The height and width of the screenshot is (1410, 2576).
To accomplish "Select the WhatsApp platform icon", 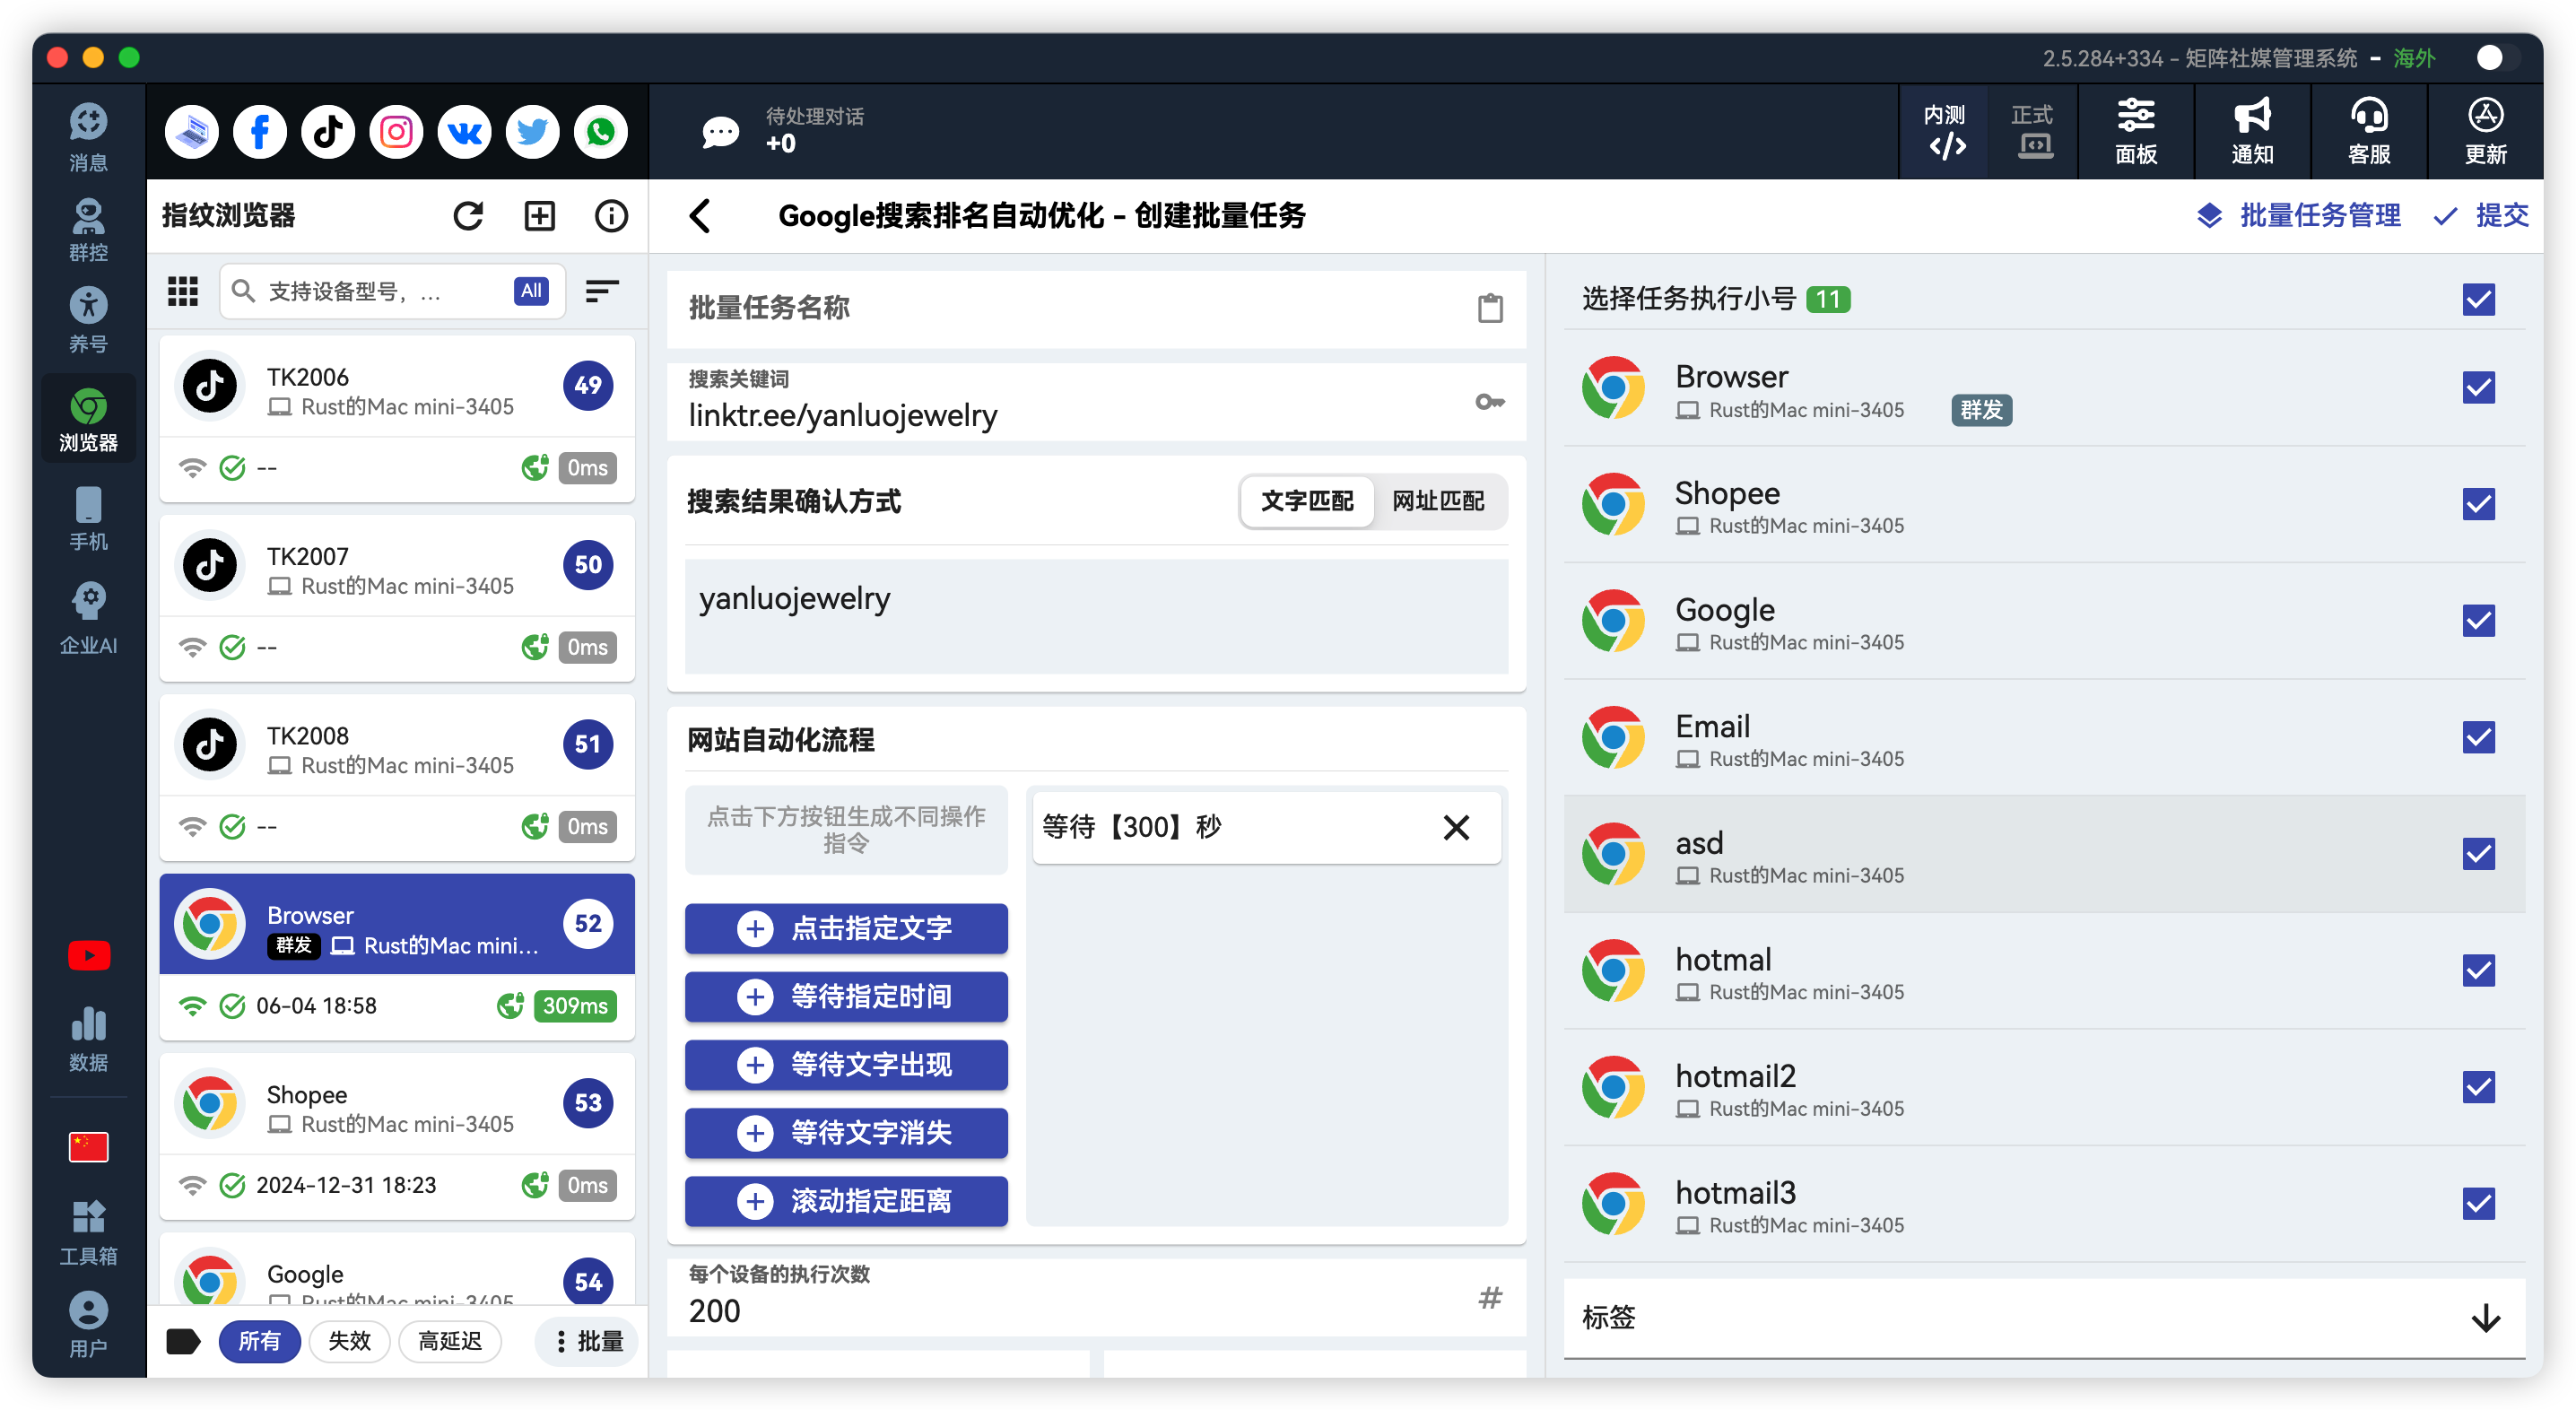I will [600, 131].
